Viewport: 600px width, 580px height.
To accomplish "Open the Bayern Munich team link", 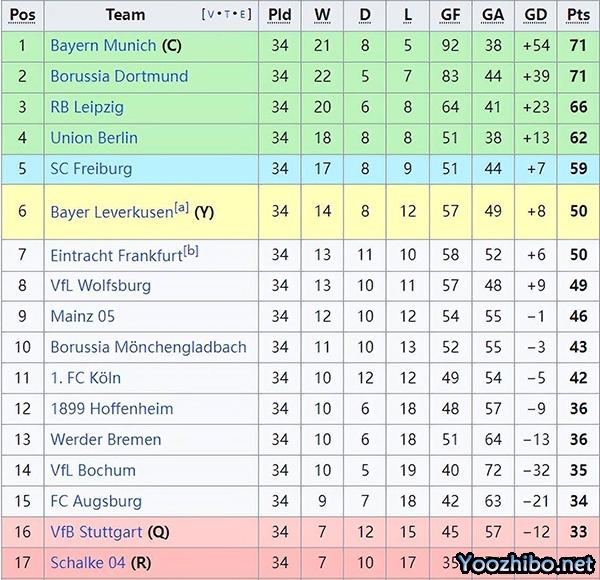I will (103, 46).
